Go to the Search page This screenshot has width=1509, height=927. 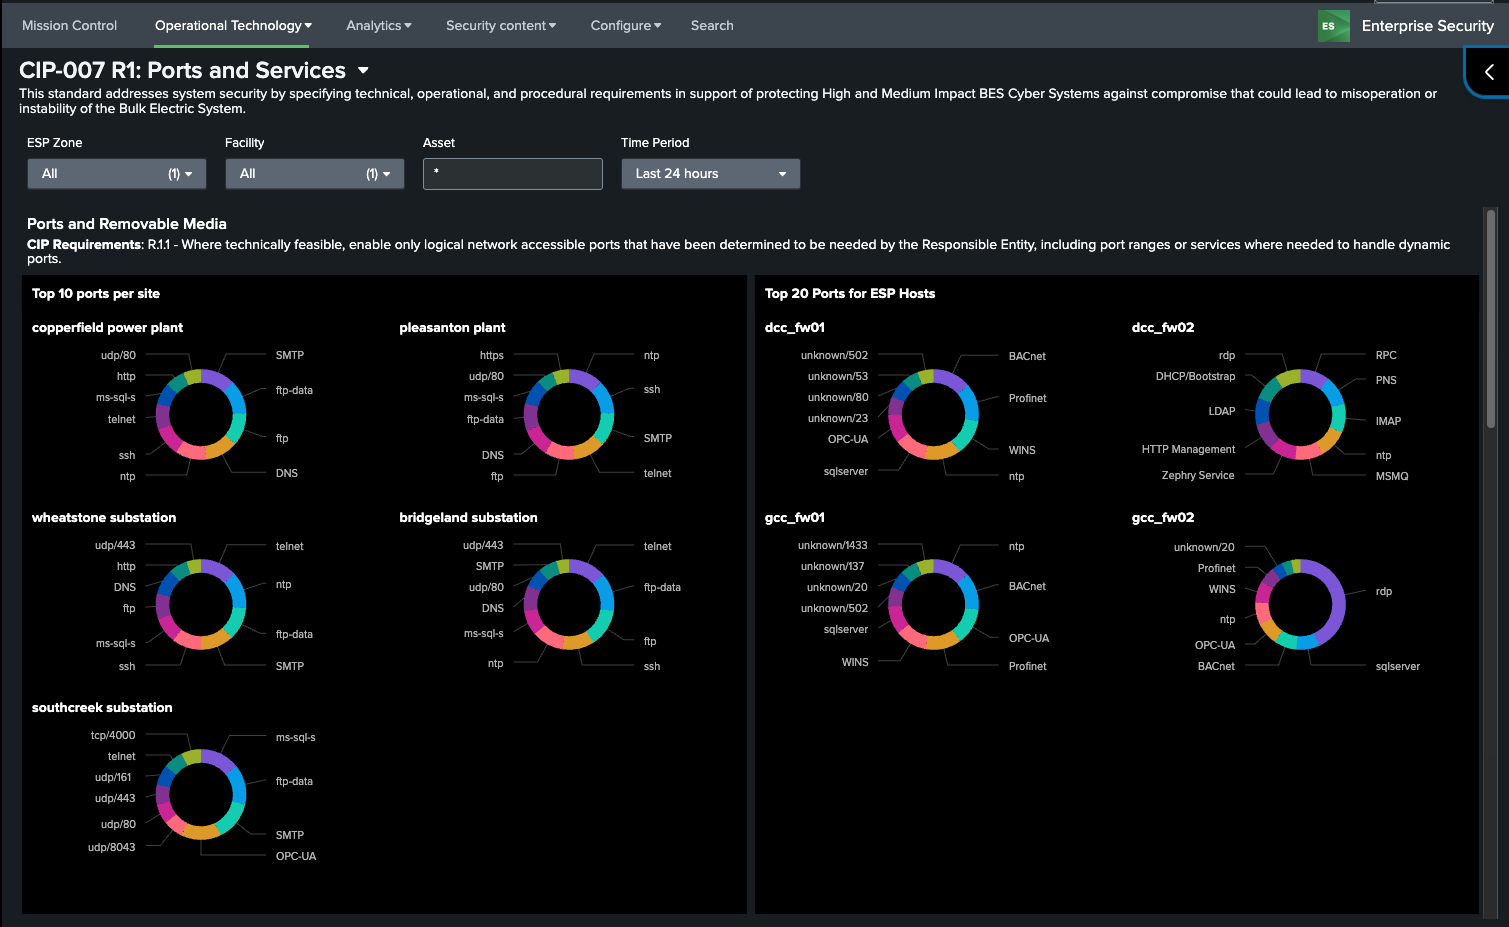click(x=712, y=26)
